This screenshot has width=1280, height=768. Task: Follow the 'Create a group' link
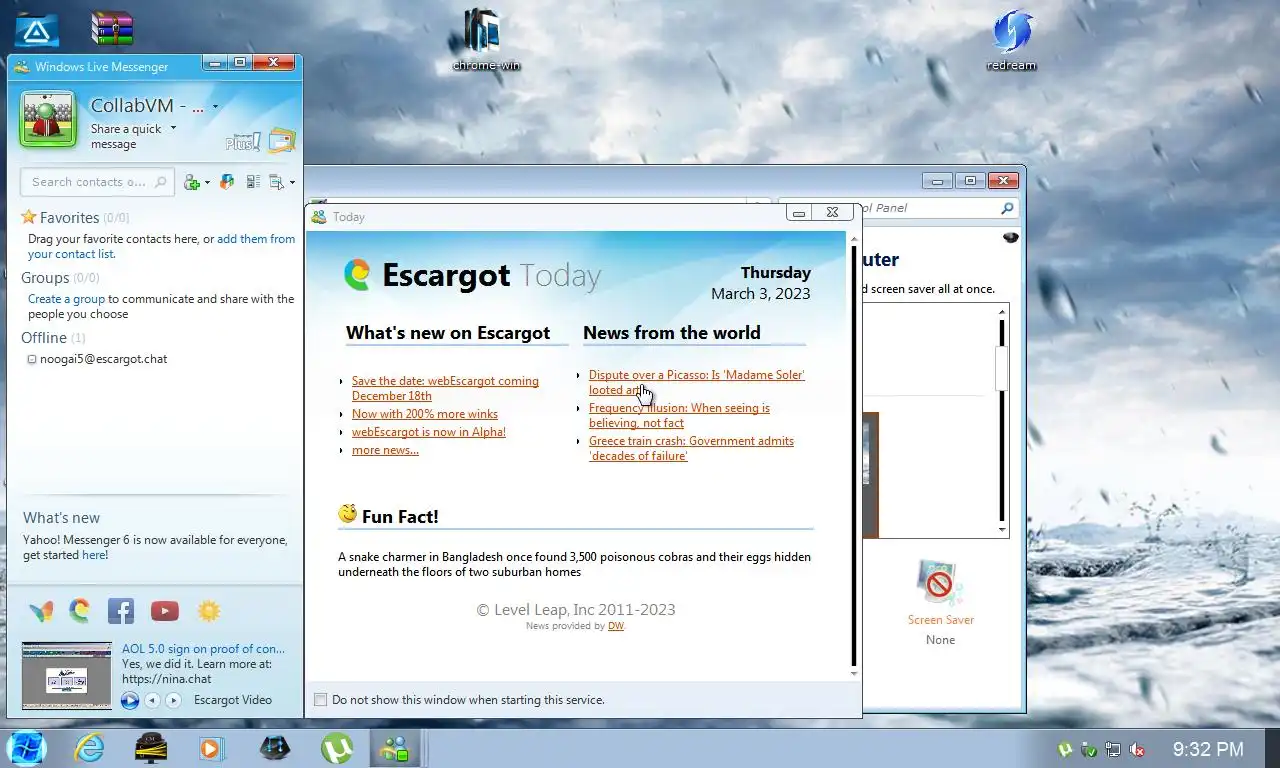66,299
